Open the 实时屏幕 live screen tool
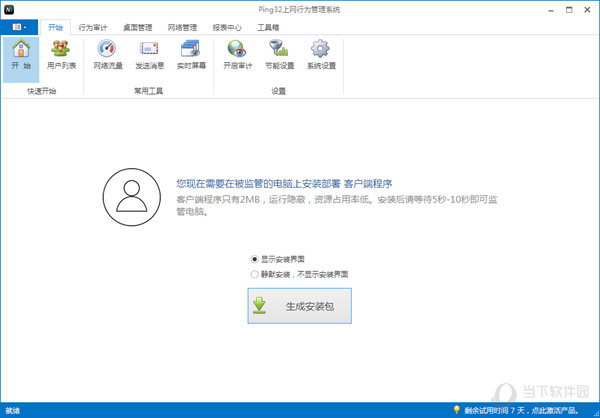 click(x=191, y=56)
